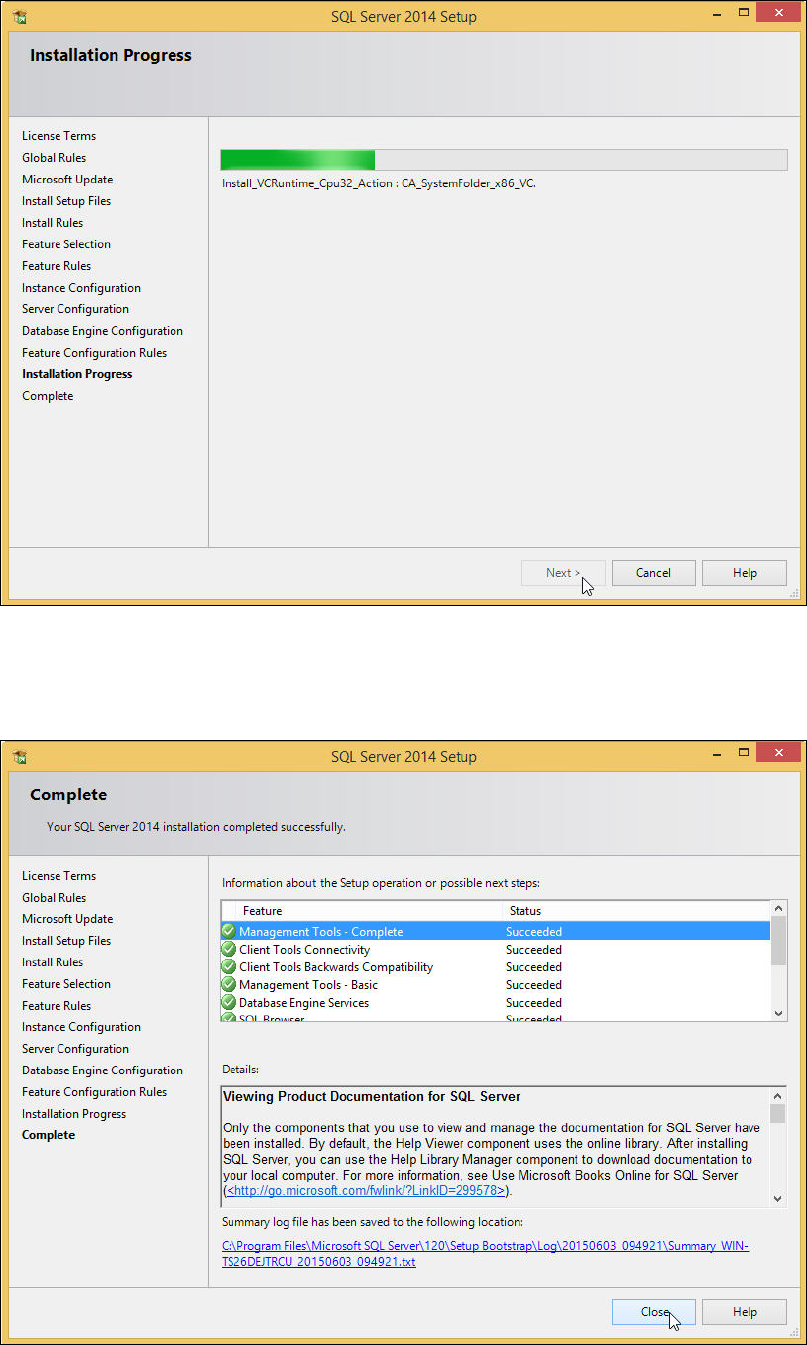Screen dimensions: 807x1345
Task: Click Succeeded status of Database Engine Services
Action: pyautogui.click(x=534, y=1003)
